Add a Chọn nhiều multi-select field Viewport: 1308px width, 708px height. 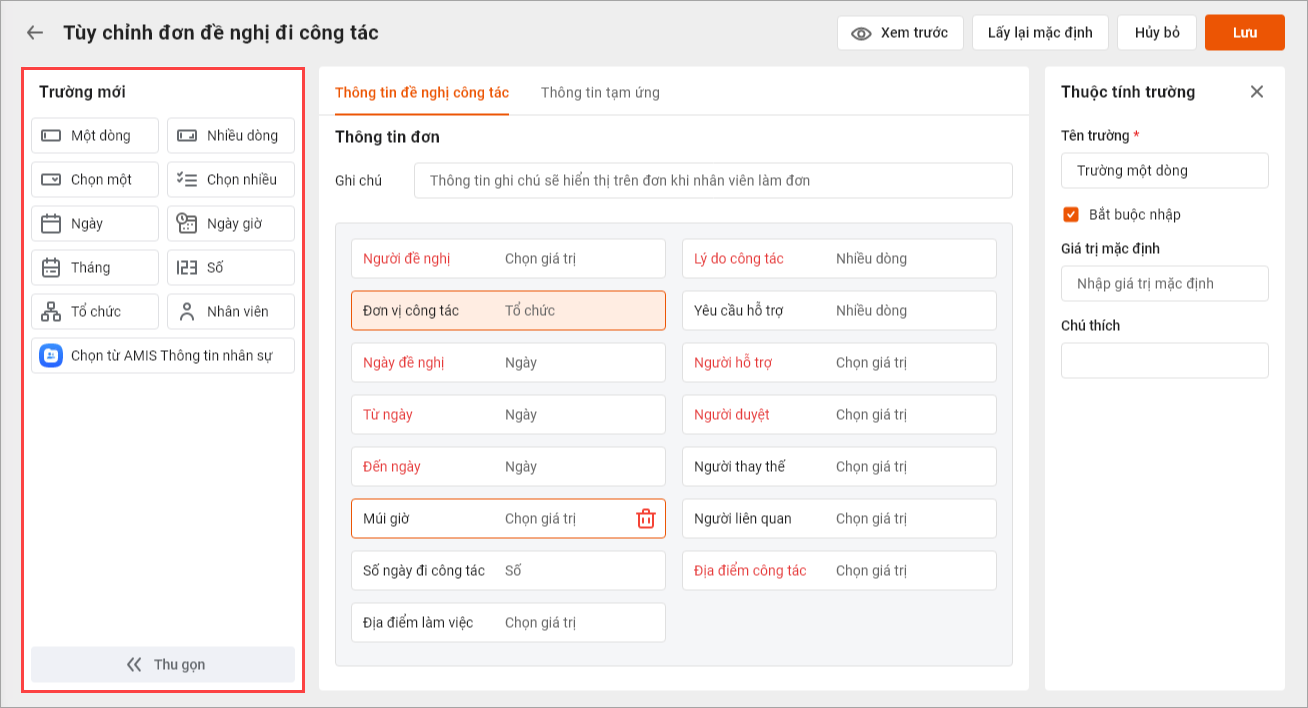[x=231, y=180]
